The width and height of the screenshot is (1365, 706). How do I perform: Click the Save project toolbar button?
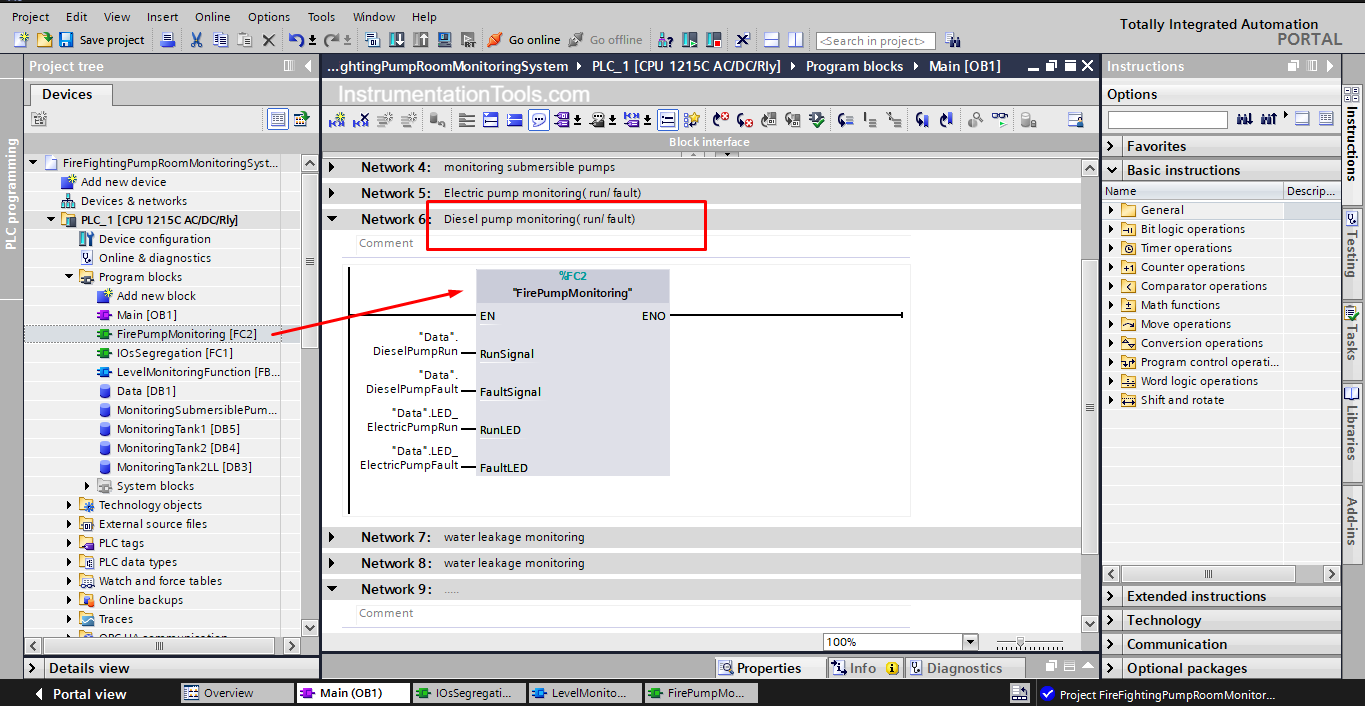(102, 40)
